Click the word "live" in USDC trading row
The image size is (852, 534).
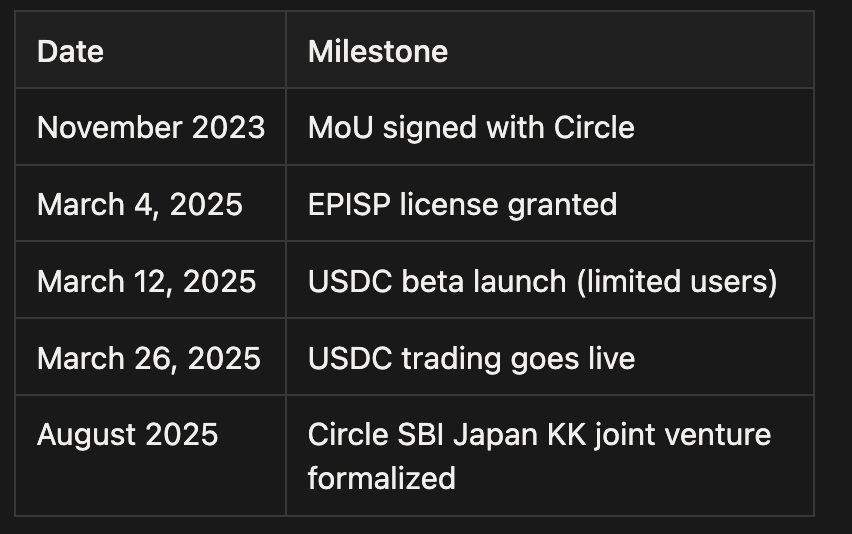[x=610, y=358]
